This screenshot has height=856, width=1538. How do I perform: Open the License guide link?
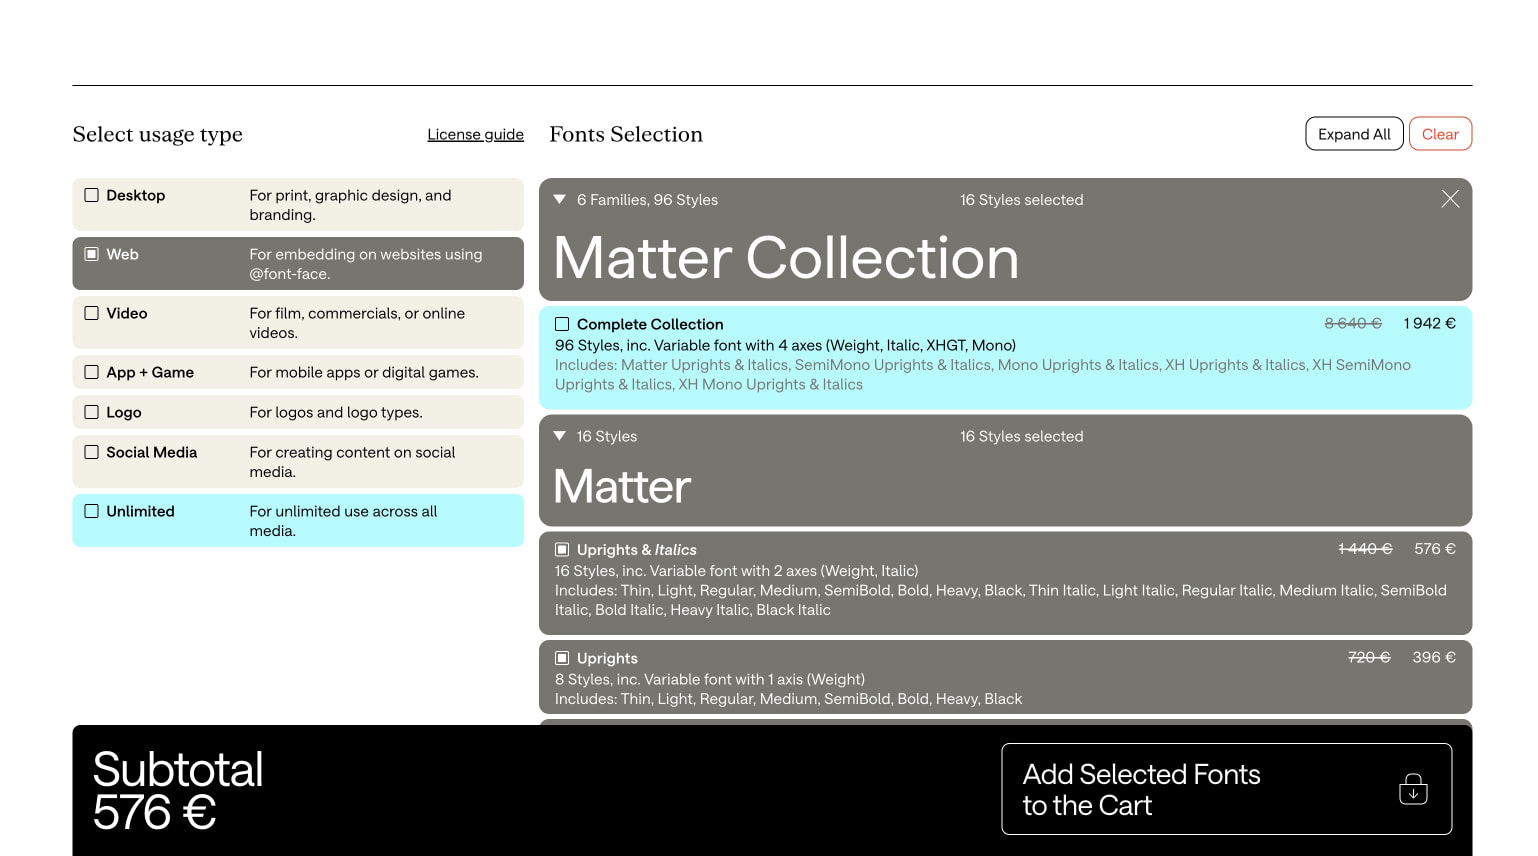click(x=475, y=134)
